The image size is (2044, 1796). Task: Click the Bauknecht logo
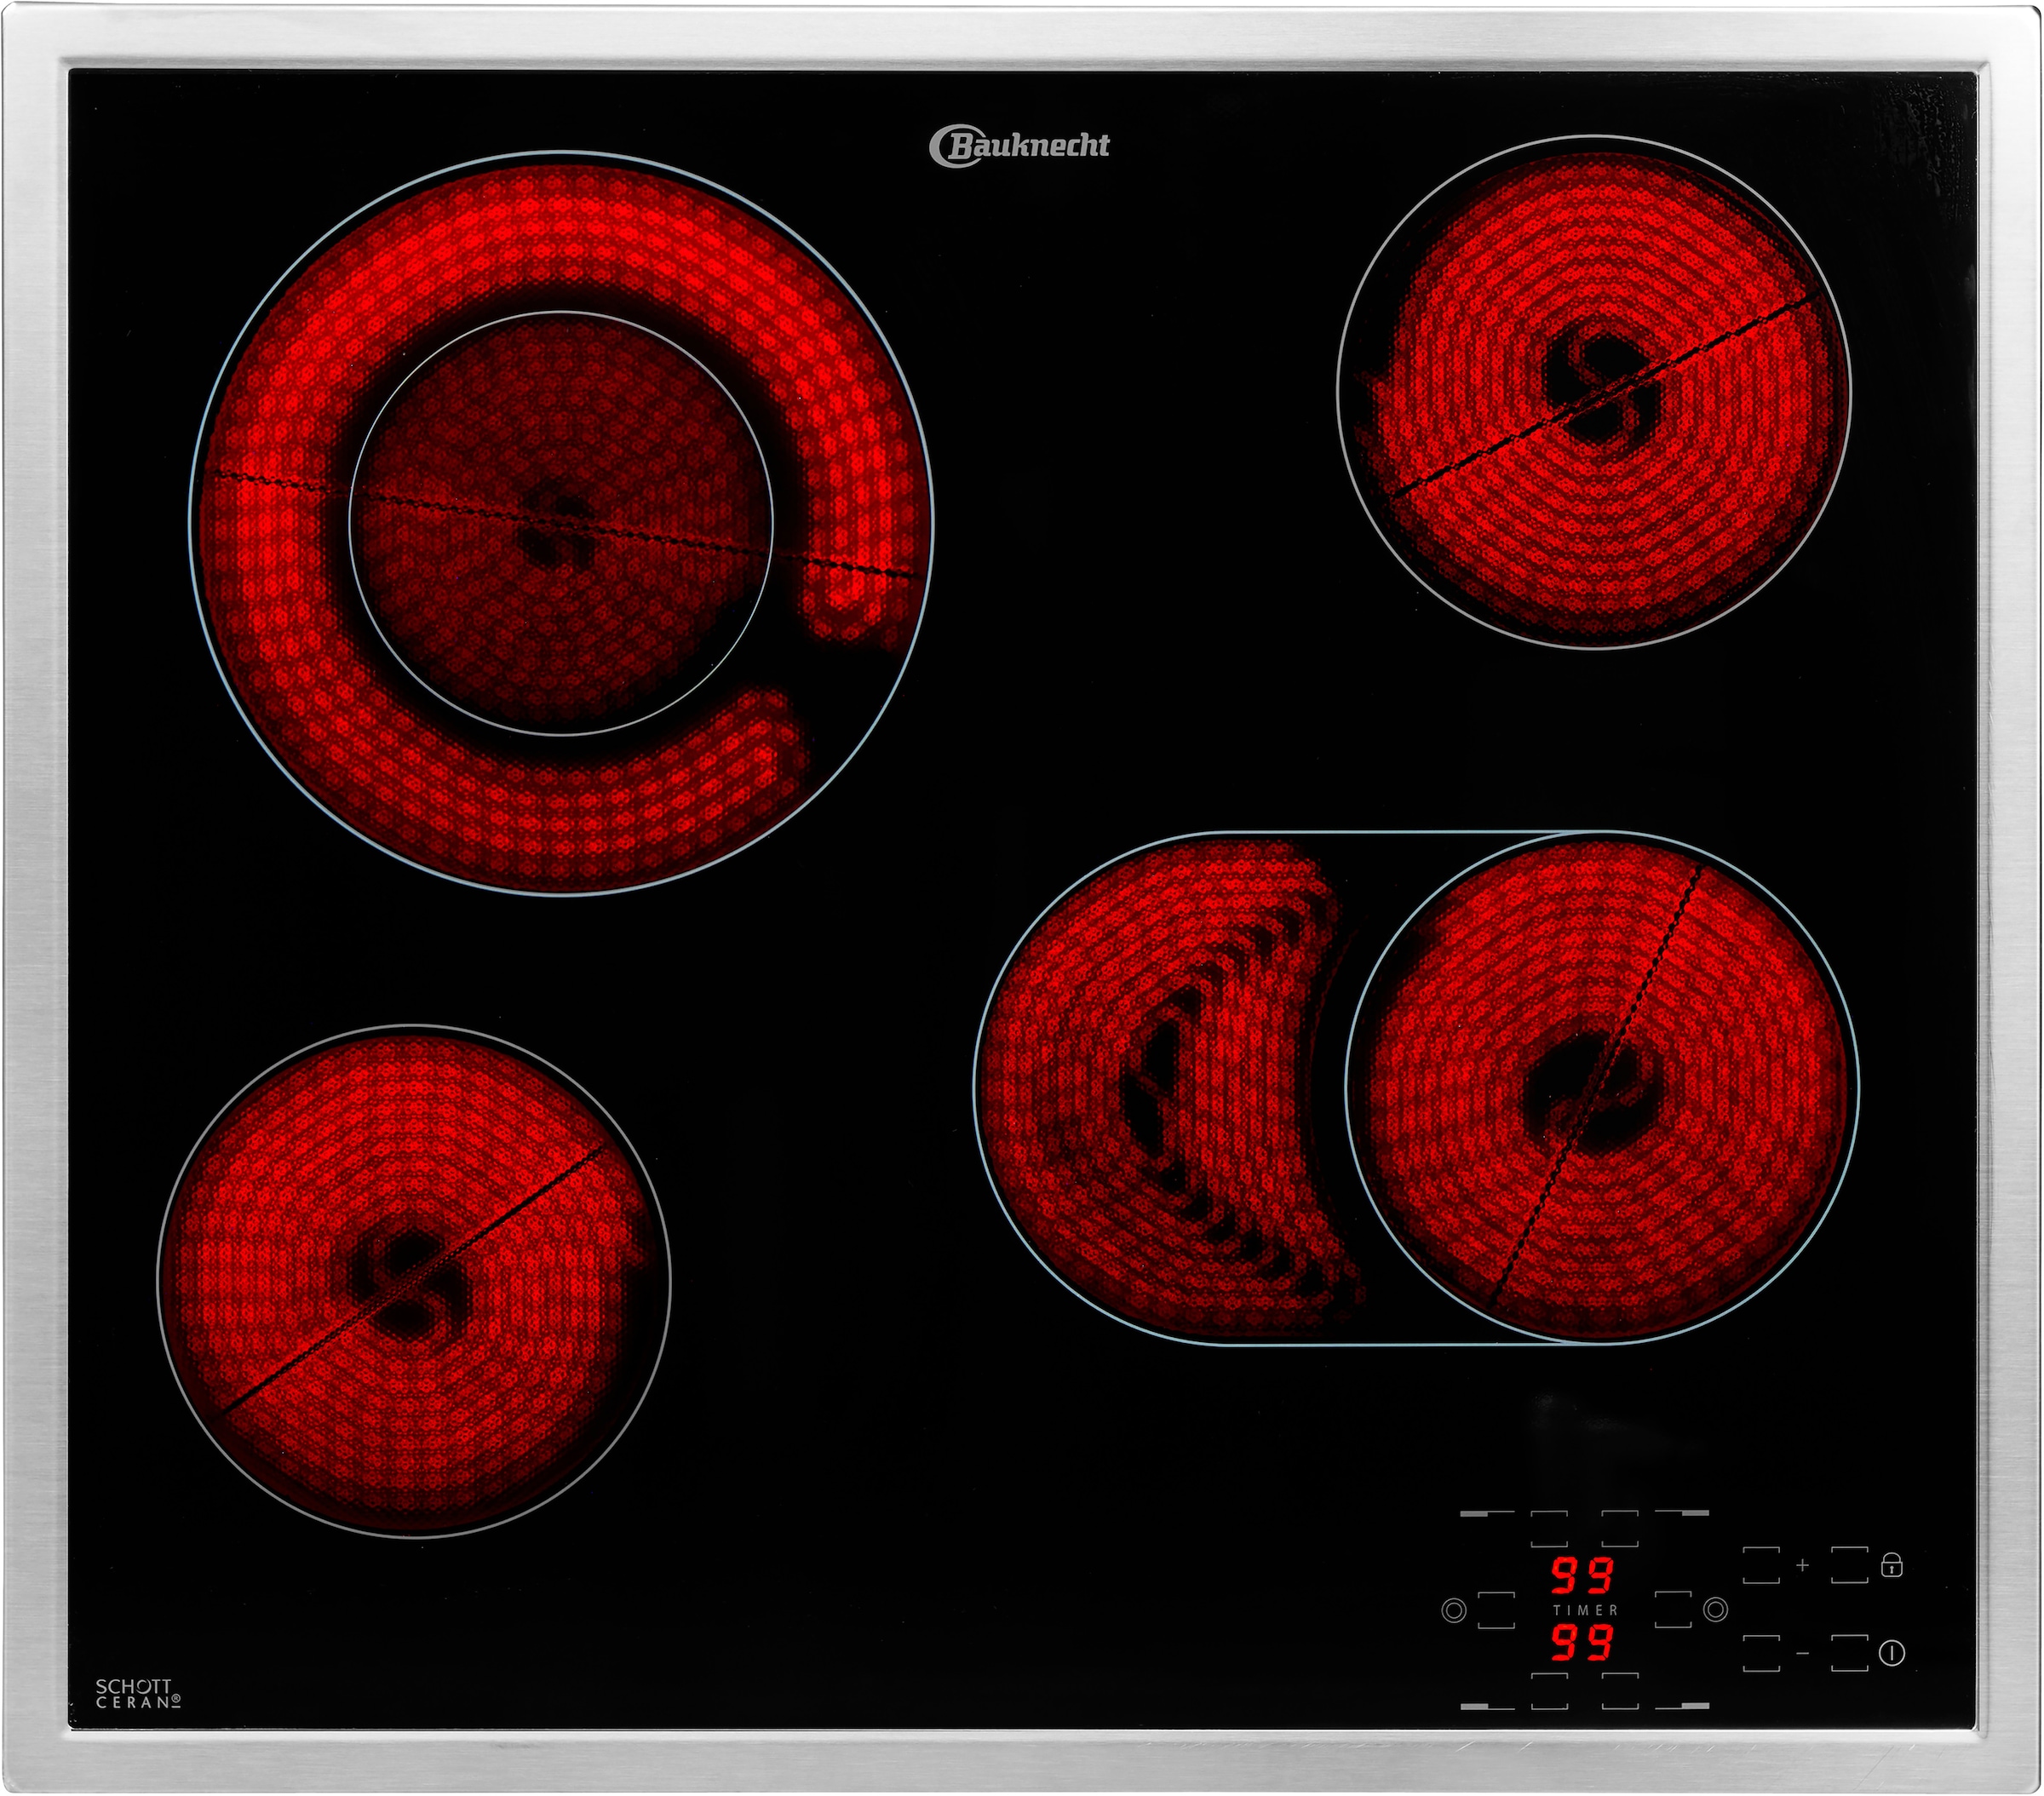tap(1019, 146)
